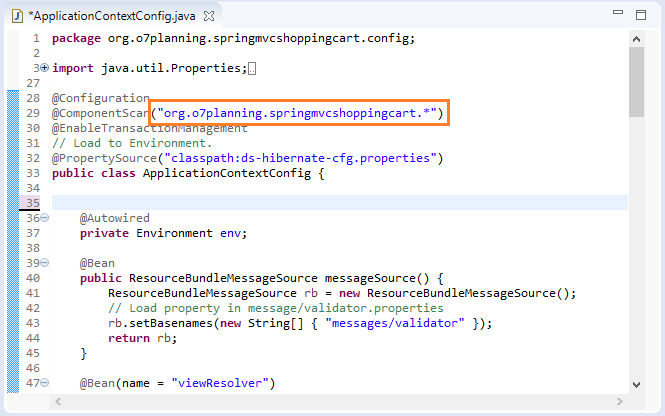
Task: Maximize the editor pane
Action: pos(641,15)
